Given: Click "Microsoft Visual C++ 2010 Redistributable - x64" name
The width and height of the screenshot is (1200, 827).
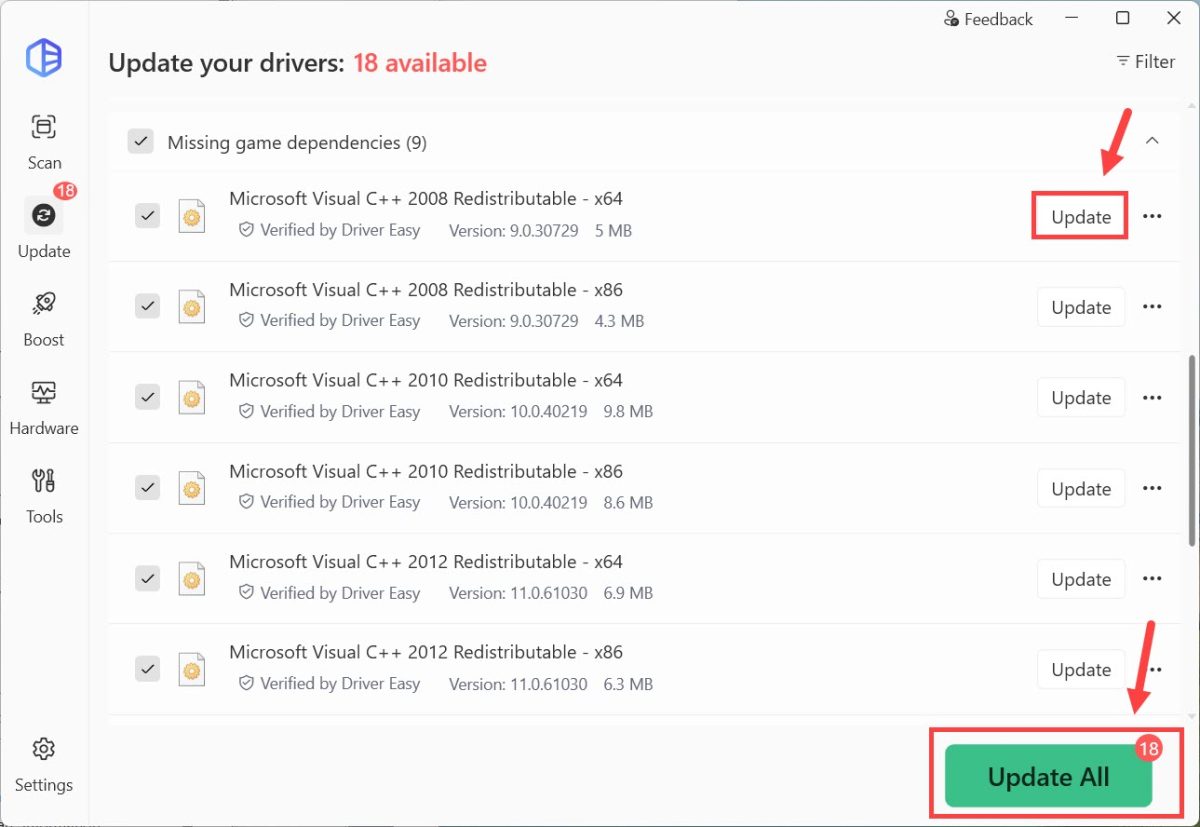Looking at the screenshot, I should click(x=426, y=380).
